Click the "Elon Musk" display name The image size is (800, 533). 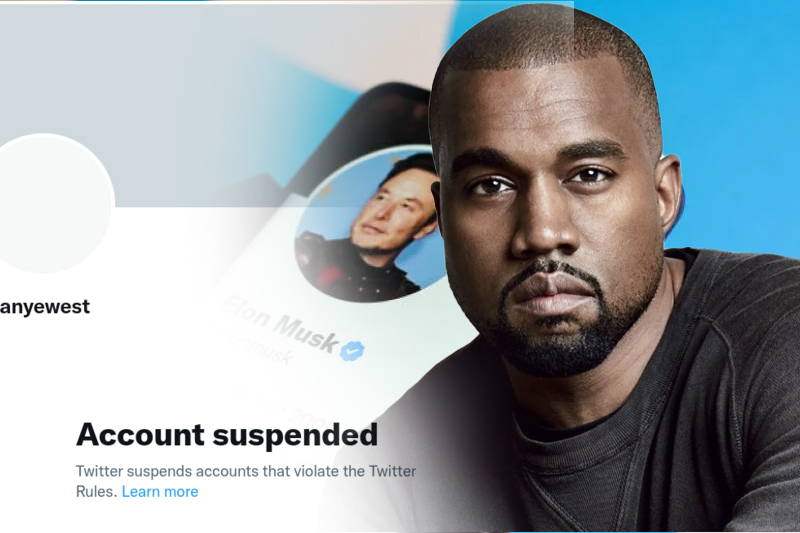coord(280,324)
